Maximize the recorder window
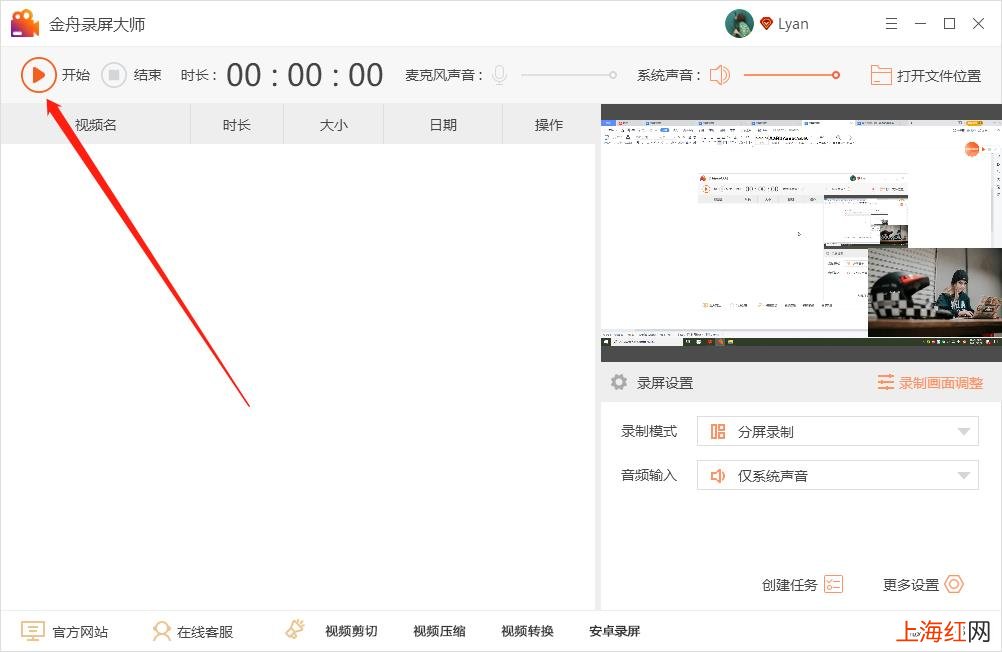 coord(950,24)
